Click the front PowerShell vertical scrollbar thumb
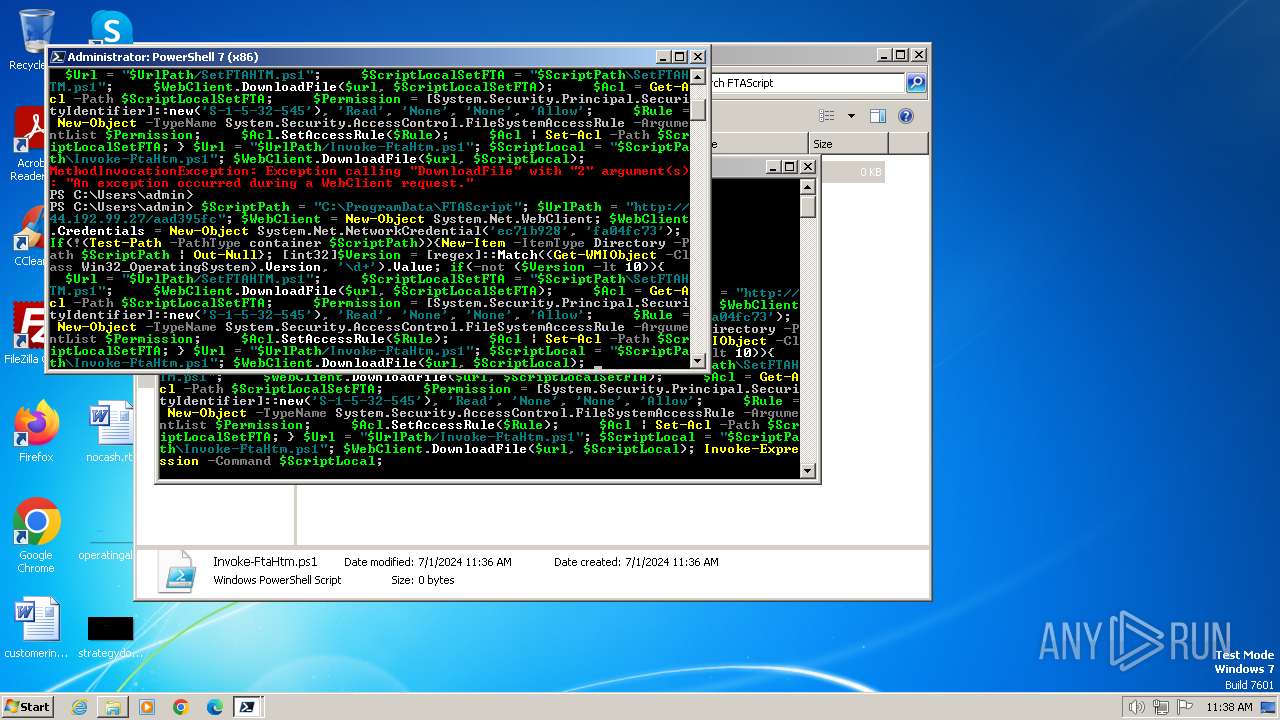Viewport: 1280px width, 720px height. tap(698, 108)
